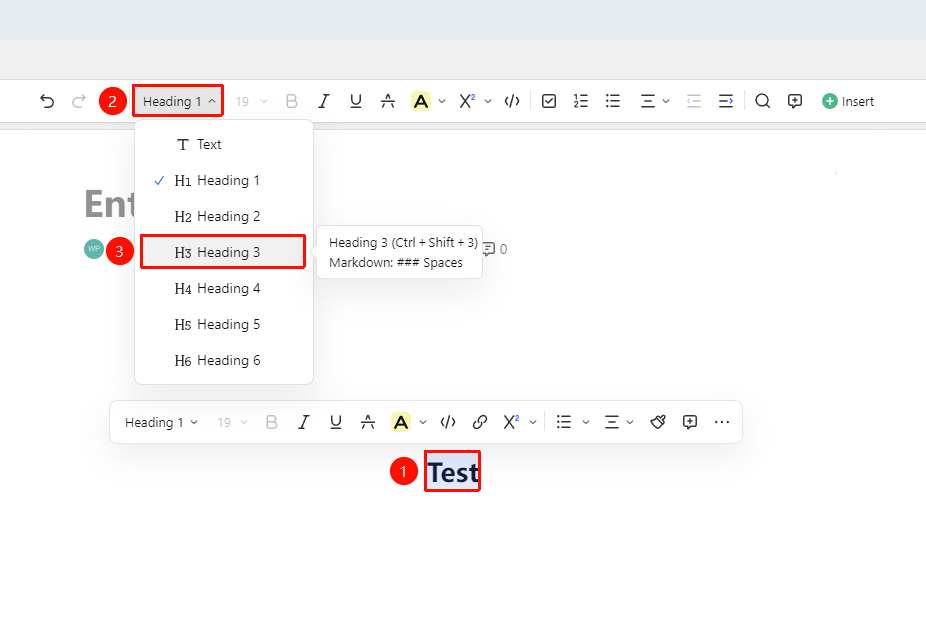Image resolution: width=926 pixels, height=619 pixels.
Task: Open the alignment dropdown in top toolbar
Action: 655,102
